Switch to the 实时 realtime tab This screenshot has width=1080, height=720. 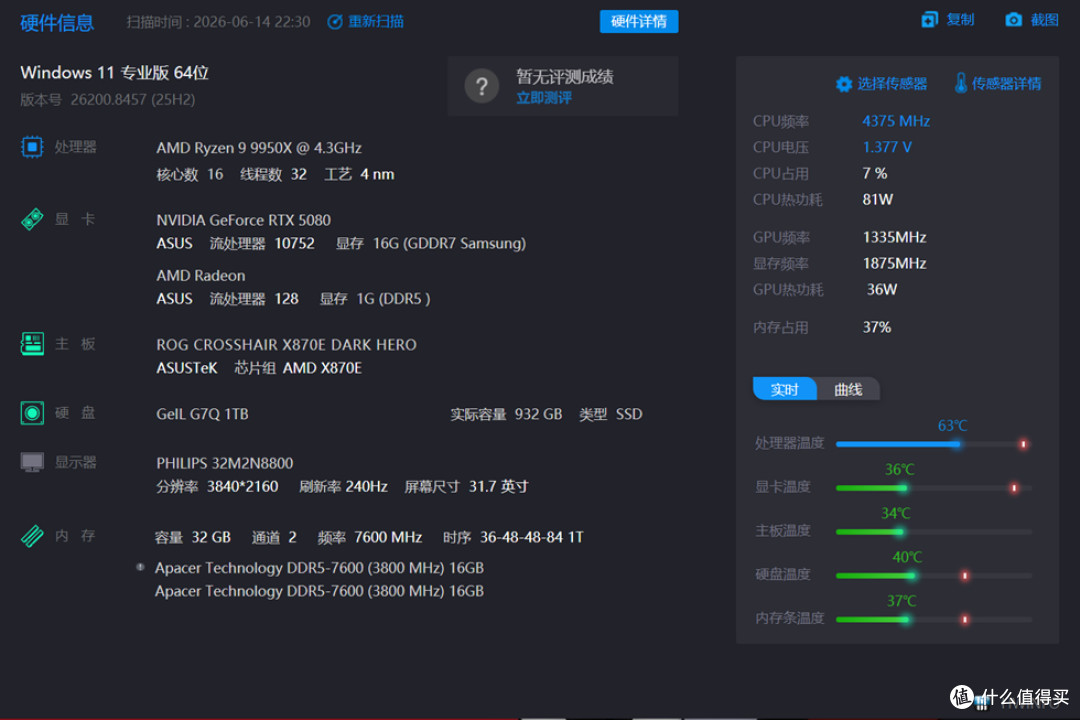pos(785,389)
